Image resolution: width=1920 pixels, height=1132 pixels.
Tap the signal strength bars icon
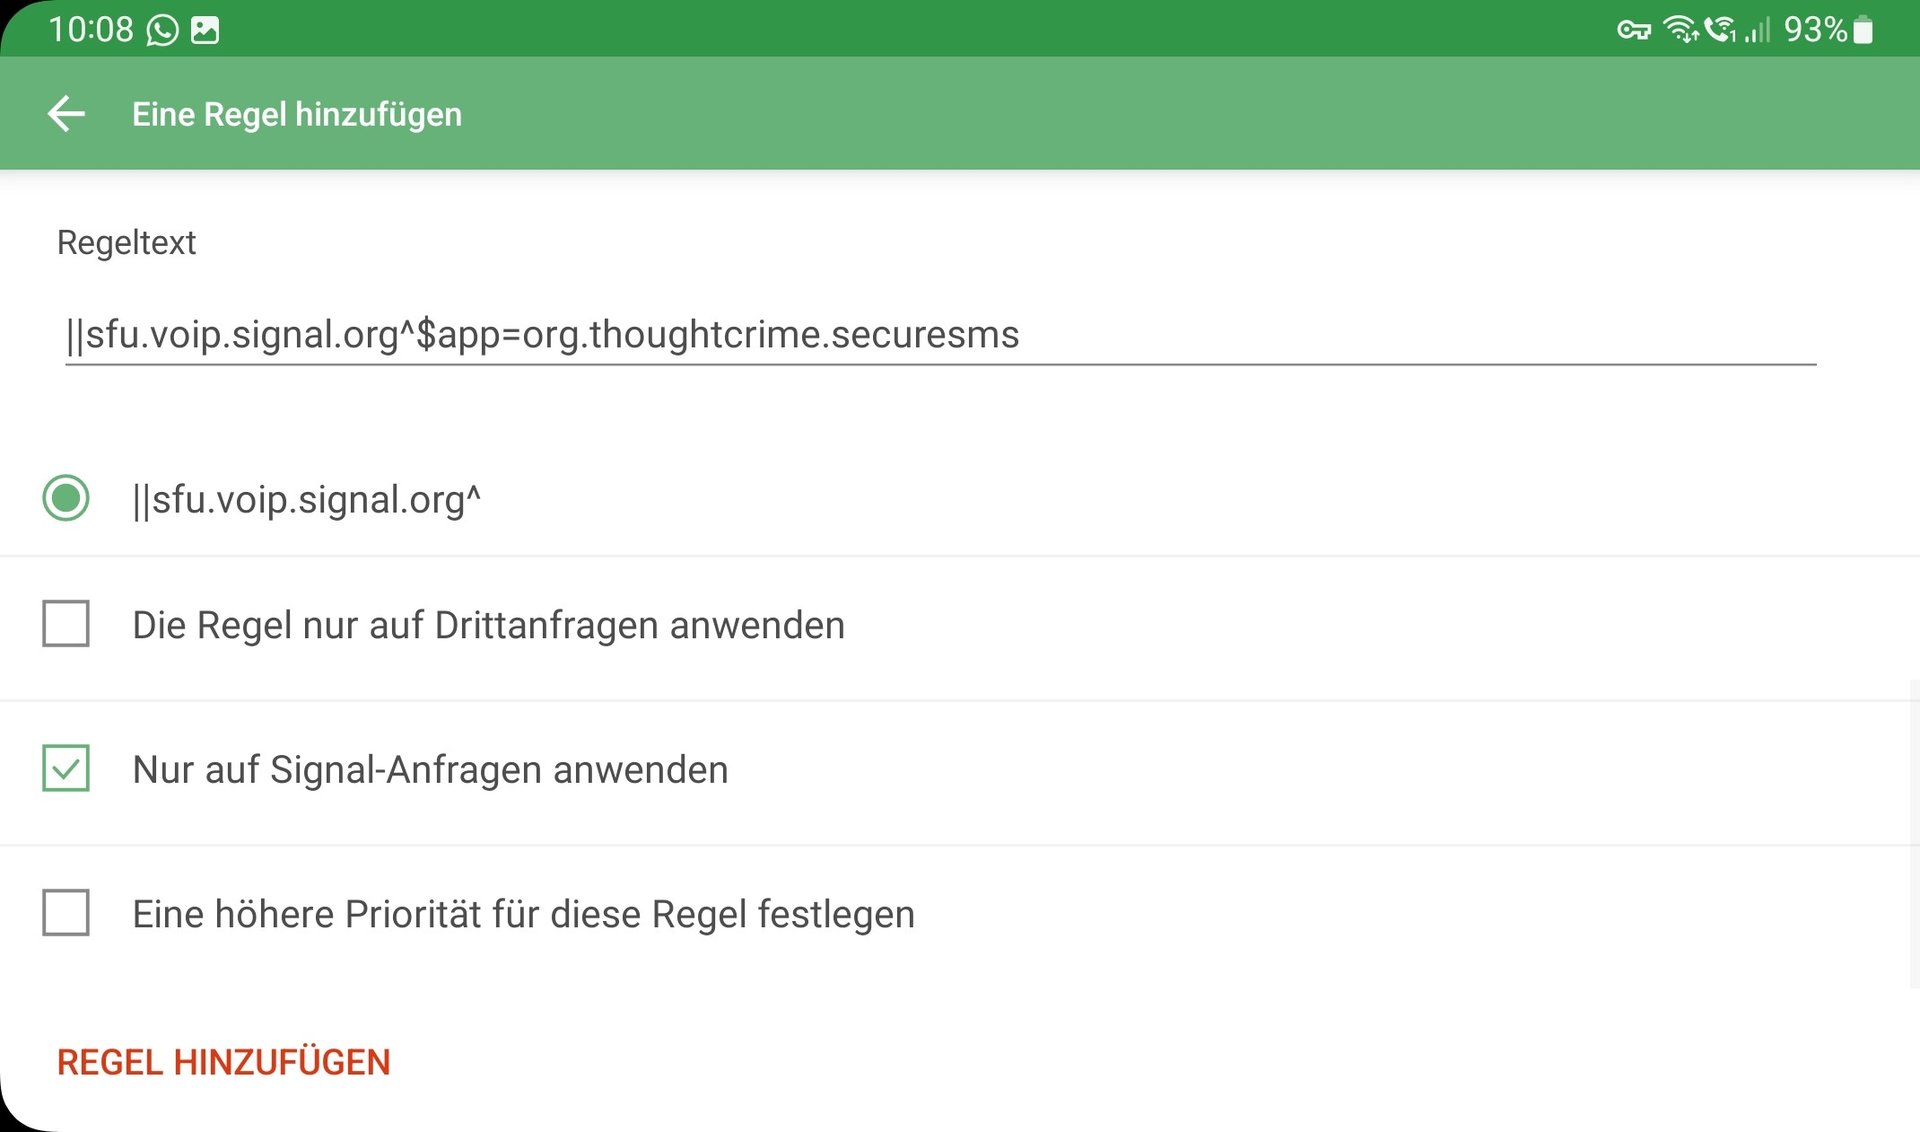(x=1757, y=30)
